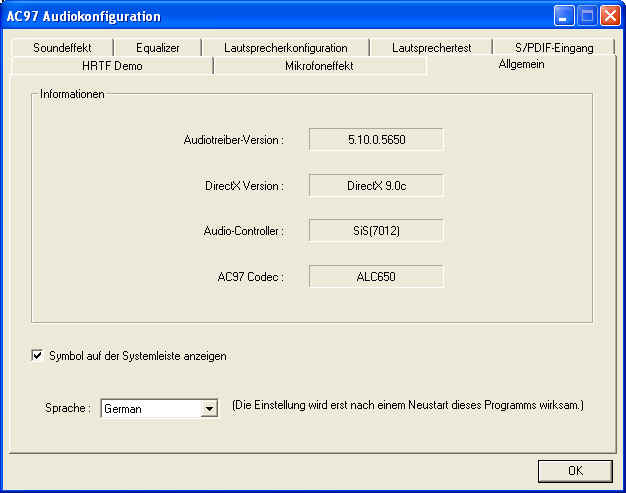This screenshot has height=493, width=626.
Task: Minimize the AC97 Audiokonfiguration window
Action: point(564,16)
